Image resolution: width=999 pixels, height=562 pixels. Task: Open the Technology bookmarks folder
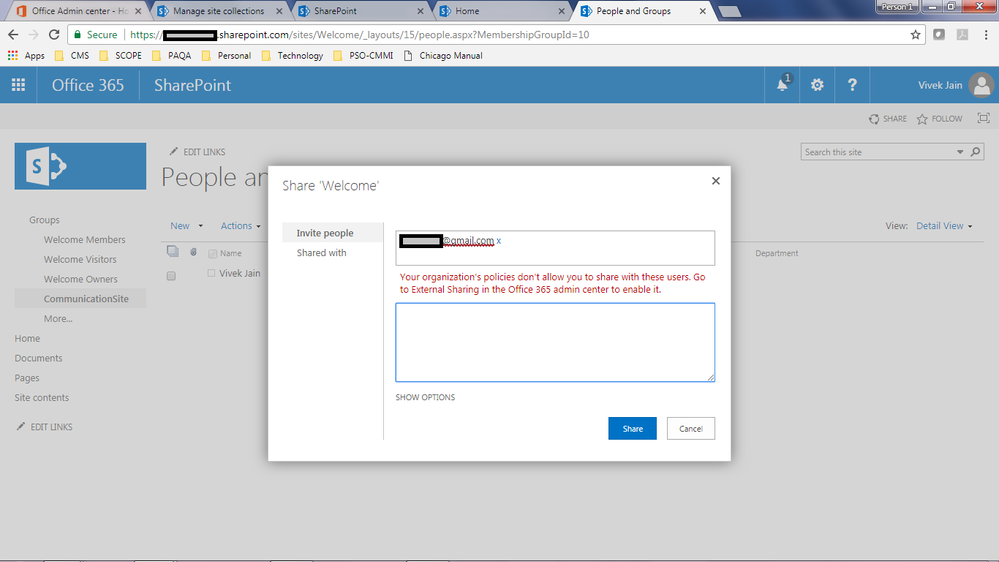292,55
